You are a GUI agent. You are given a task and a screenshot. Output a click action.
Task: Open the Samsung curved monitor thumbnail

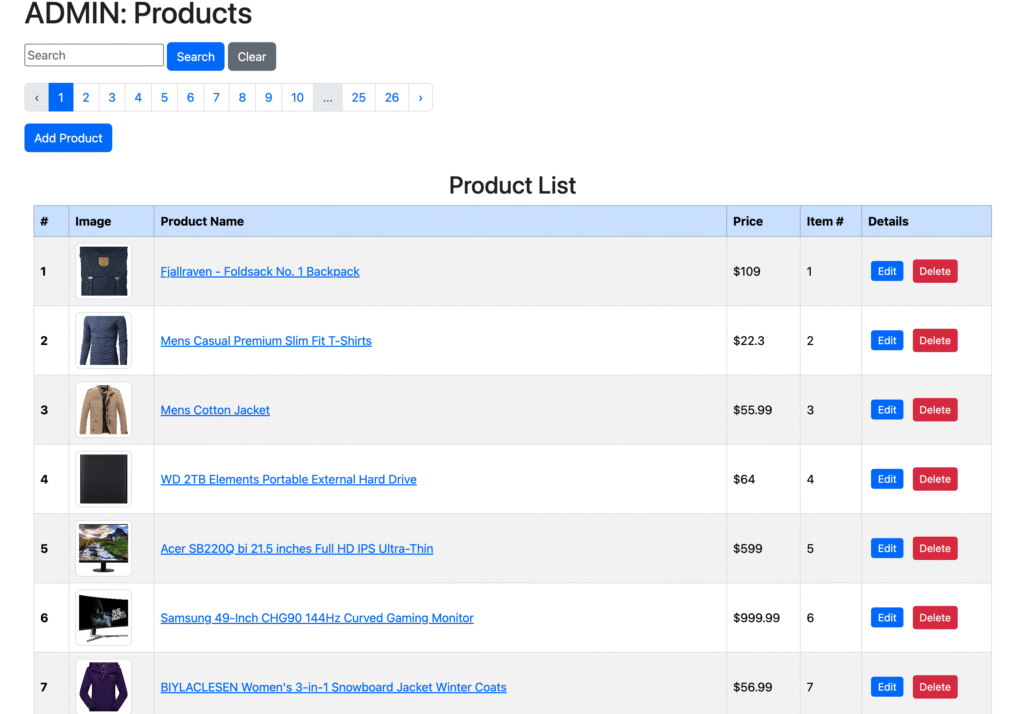tap(103, 618)
